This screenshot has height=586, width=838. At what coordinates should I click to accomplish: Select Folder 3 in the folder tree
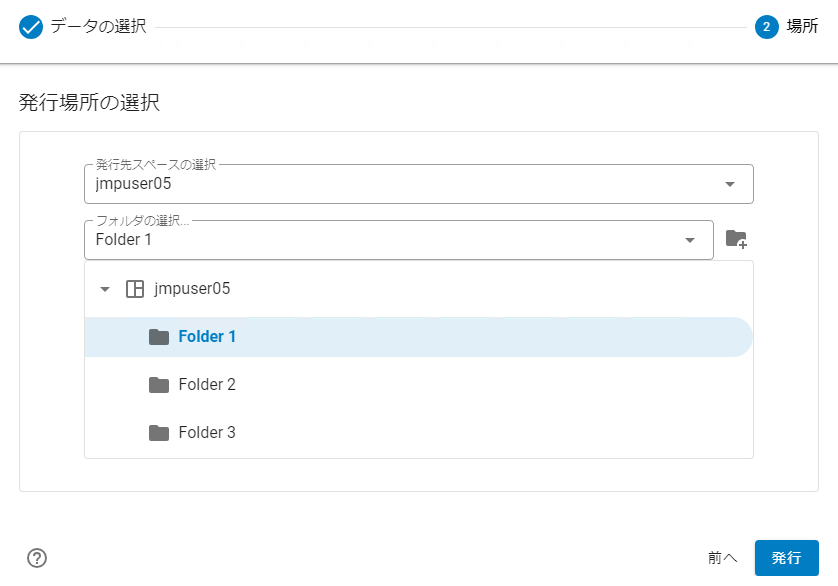(207, 432)
